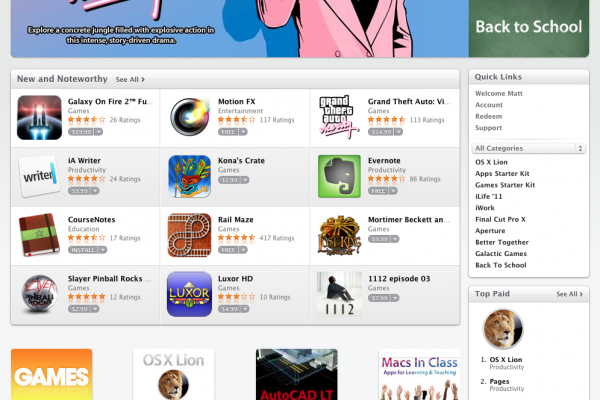Expand the price arrow for Galaxy On Fire 2
The width and height of the screenshot is (600, 400).
tap(98, 132)
